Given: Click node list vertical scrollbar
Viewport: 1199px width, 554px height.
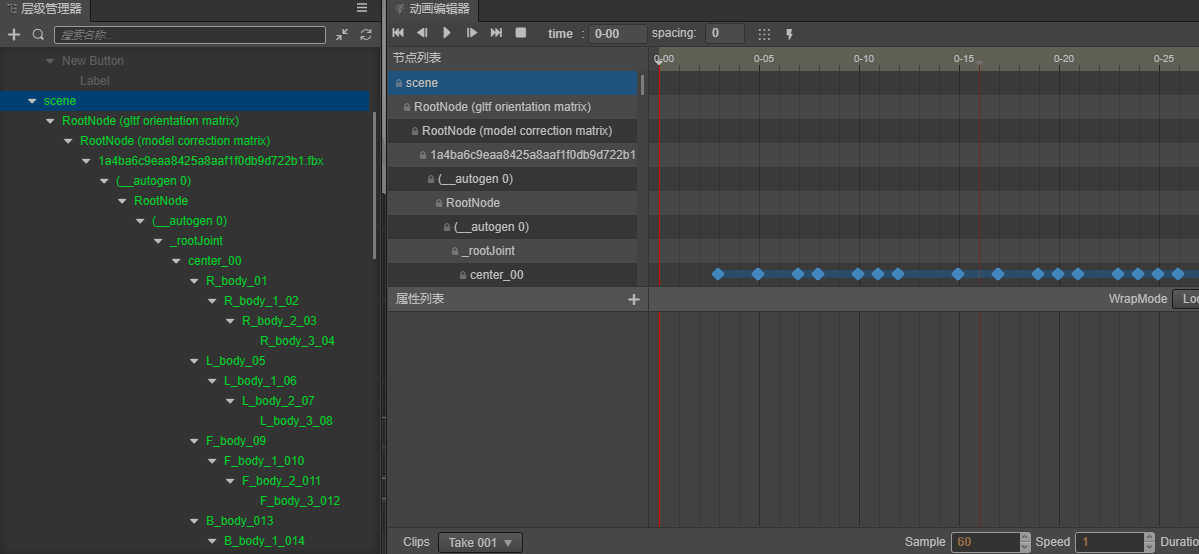Looking at the screenshot, I should point(642,84).
